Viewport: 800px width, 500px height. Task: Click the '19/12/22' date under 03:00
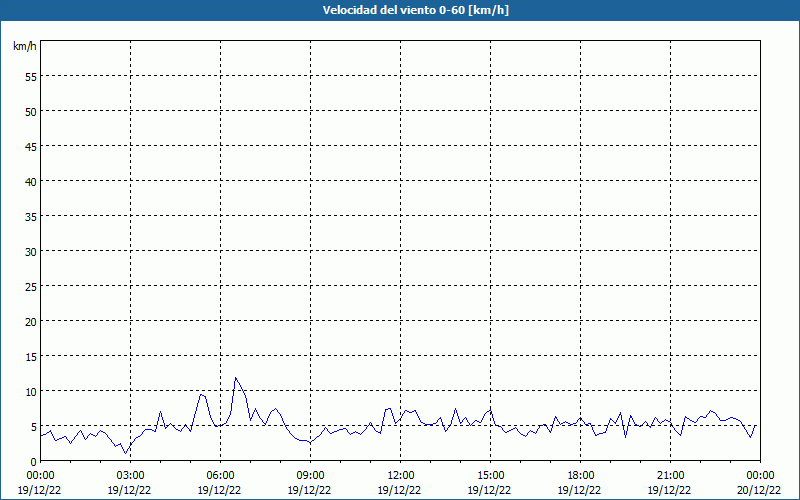(129, 490)
